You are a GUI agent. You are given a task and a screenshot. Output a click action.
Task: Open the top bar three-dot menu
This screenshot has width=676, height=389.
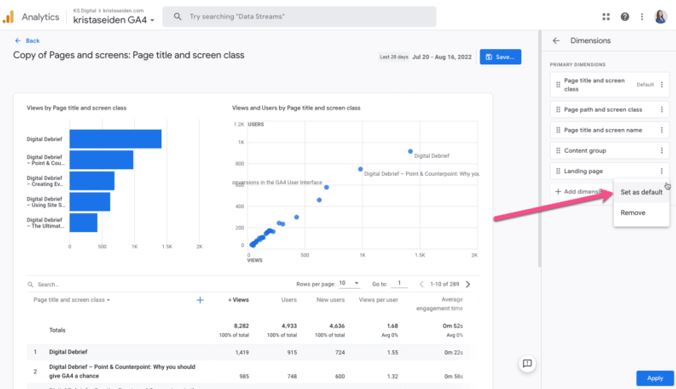pos(642,17)
